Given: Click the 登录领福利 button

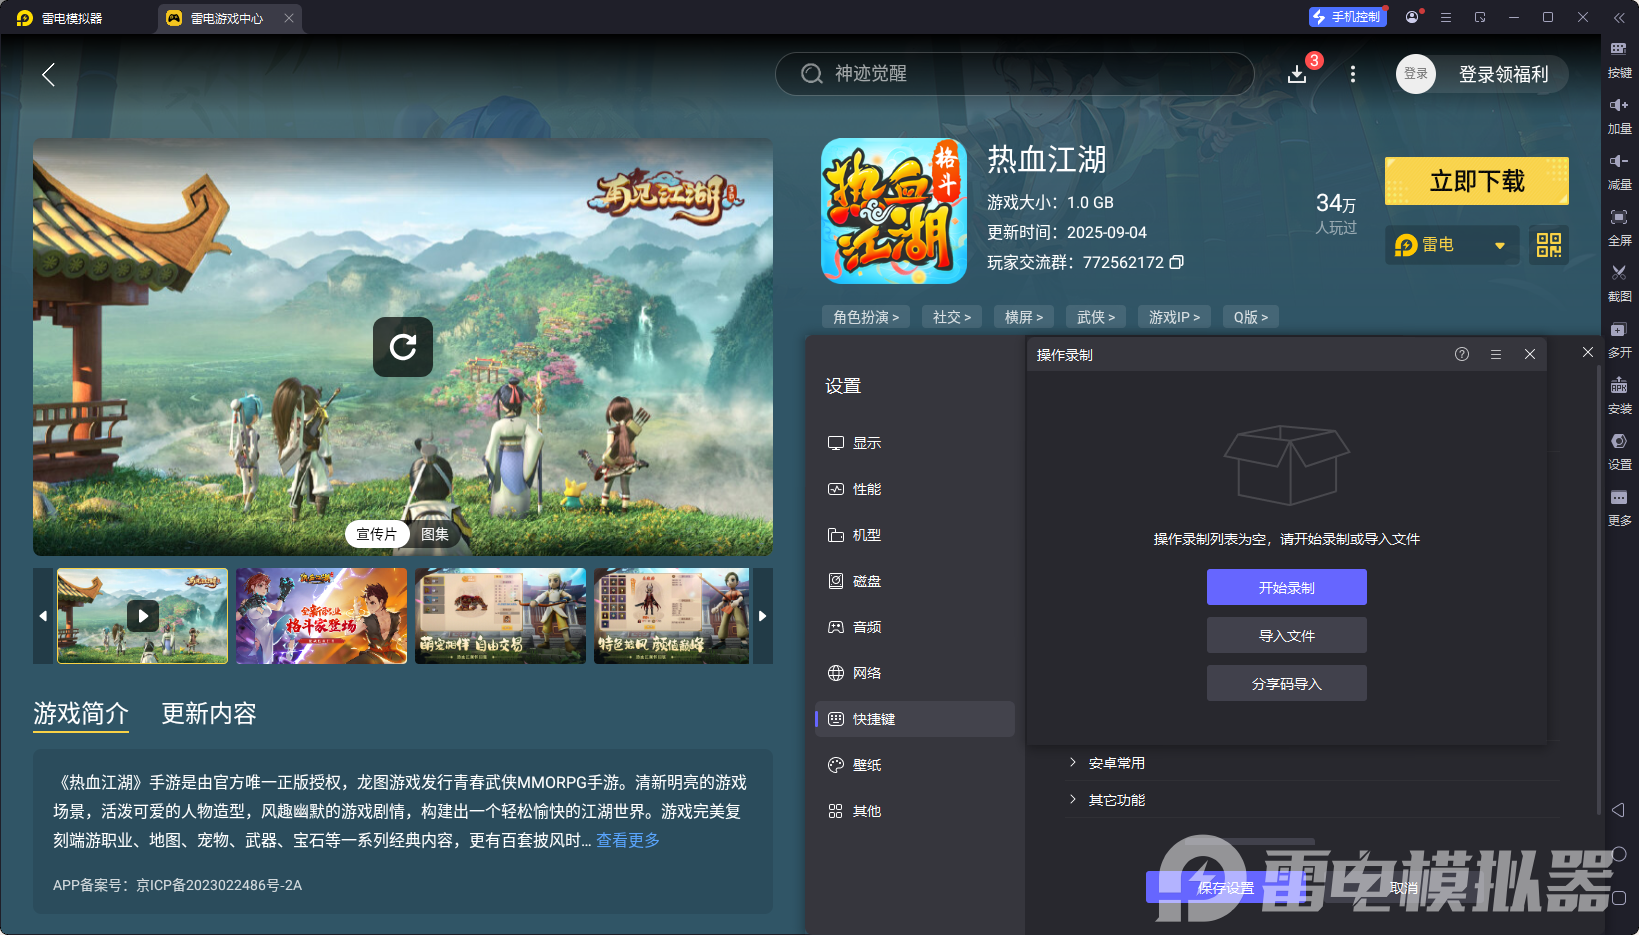Looking at the screenshot, I should coord(1503,74).
